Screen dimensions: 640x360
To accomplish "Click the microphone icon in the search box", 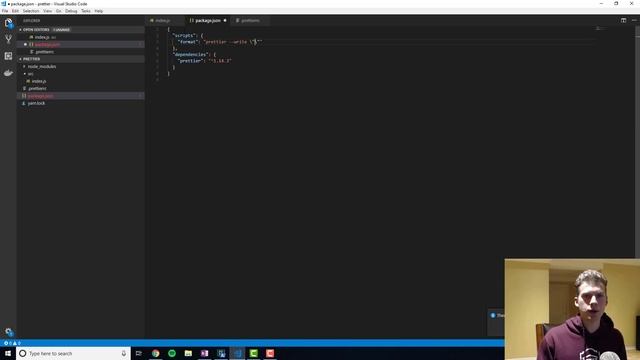I will pos(124,353).
